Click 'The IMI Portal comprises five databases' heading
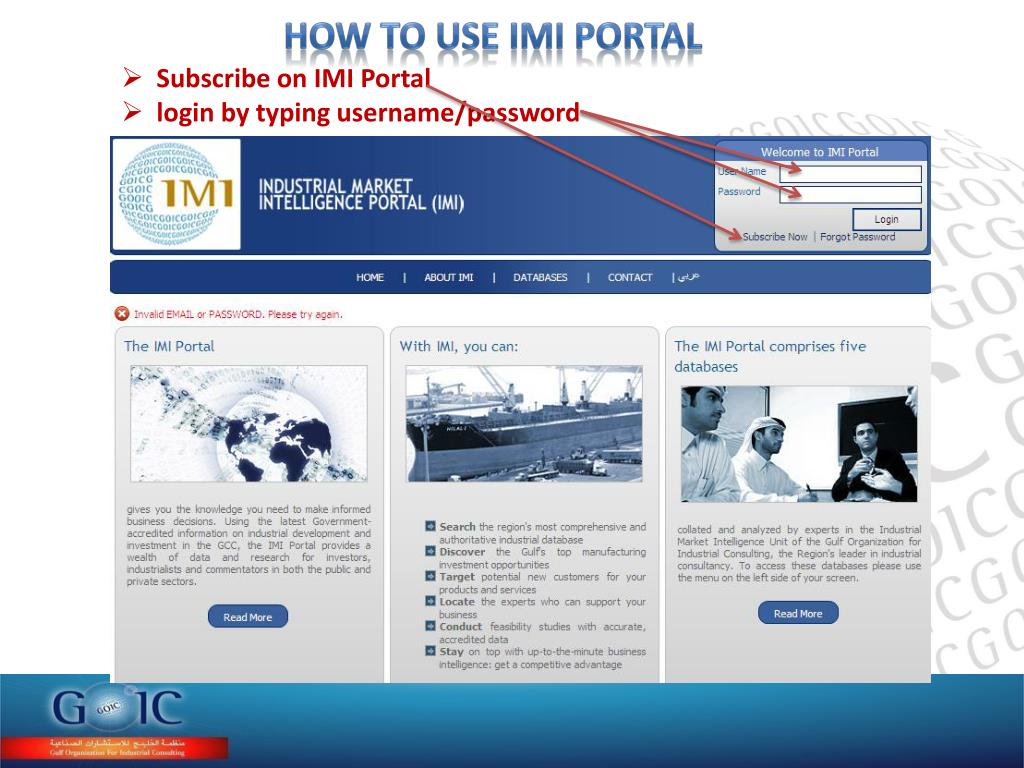The height and width of the screenshot is (768, 1024). (x=770, y=357)
